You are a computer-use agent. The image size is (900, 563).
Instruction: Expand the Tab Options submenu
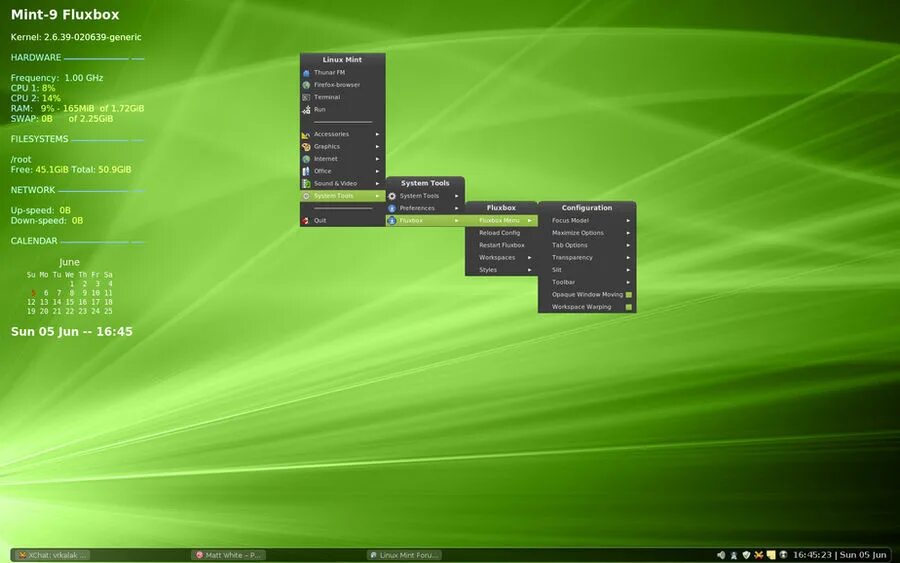click(587, 245)
